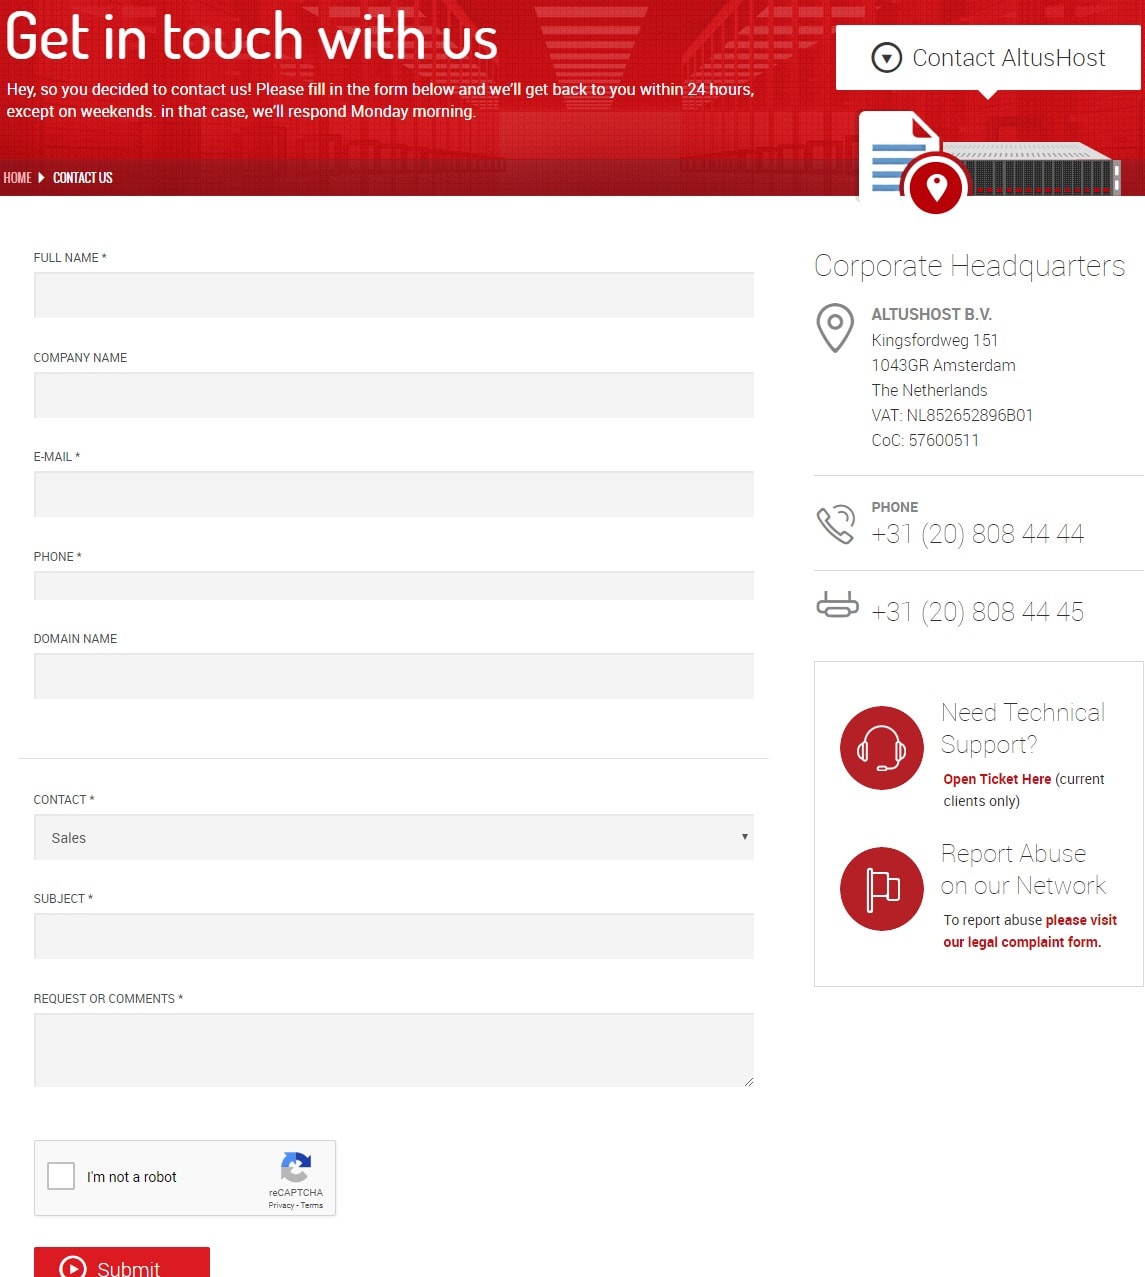1145x1277 pixels.
Task: Click the circled arrow icon beside Contact AltusHost
Action: [x=886, y=58]
